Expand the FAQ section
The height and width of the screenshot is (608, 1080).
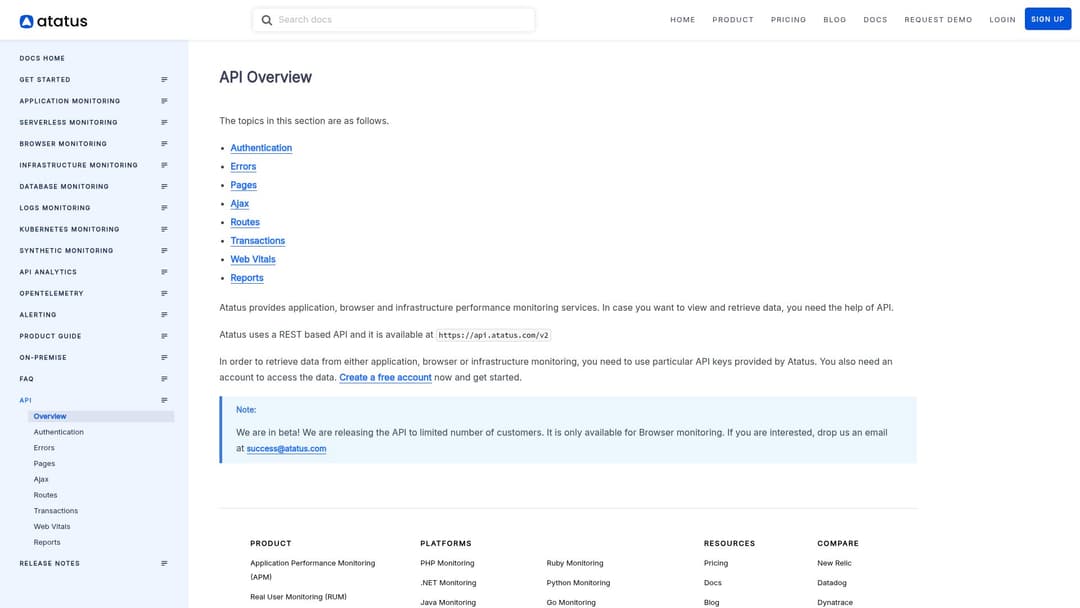(164, 379)
